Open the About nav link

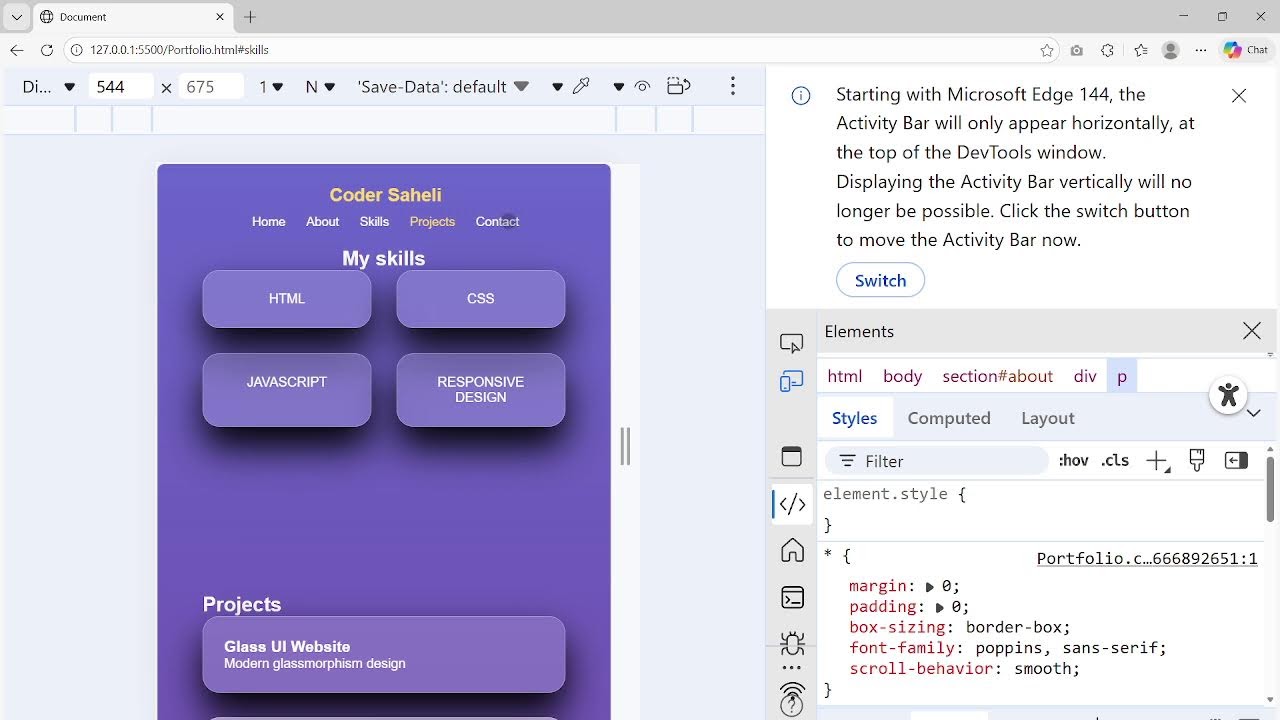click(x=322, y=222)
